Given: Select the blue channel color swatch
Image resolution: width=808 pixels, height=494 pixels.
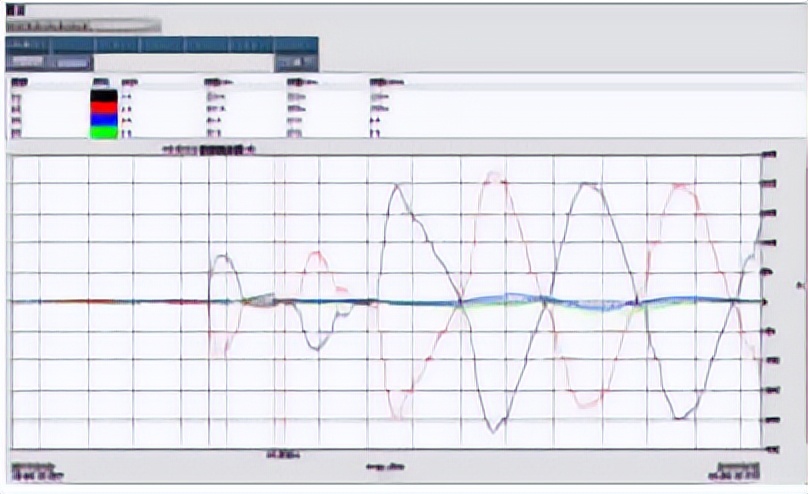Looking at the screenshot, I should tap(104, 120).
